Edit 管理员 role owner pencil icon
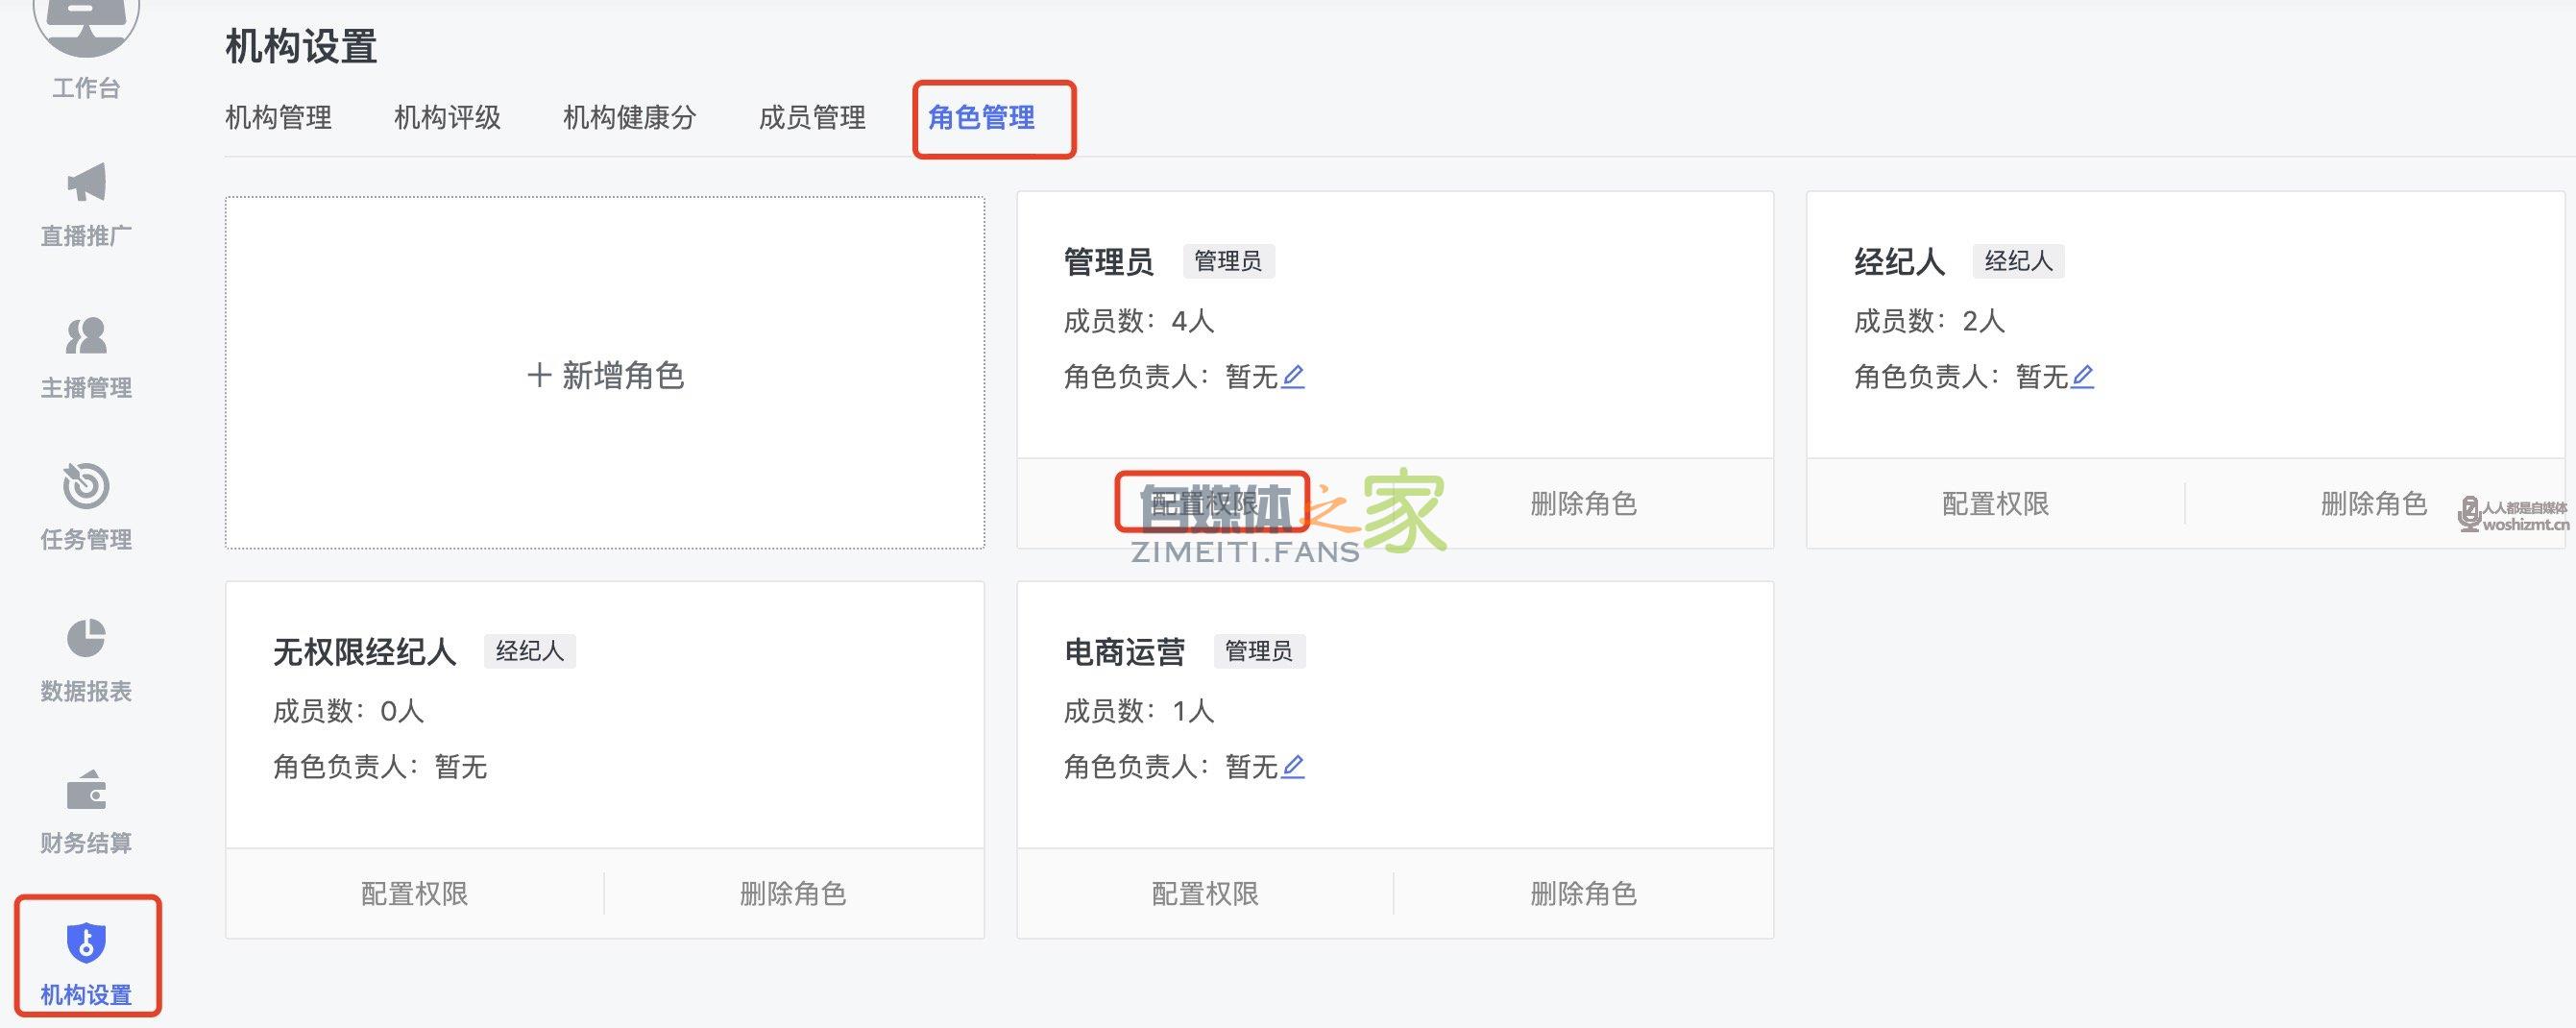The height and width of the screenshot is (1028, 2576). point(1293,377)
